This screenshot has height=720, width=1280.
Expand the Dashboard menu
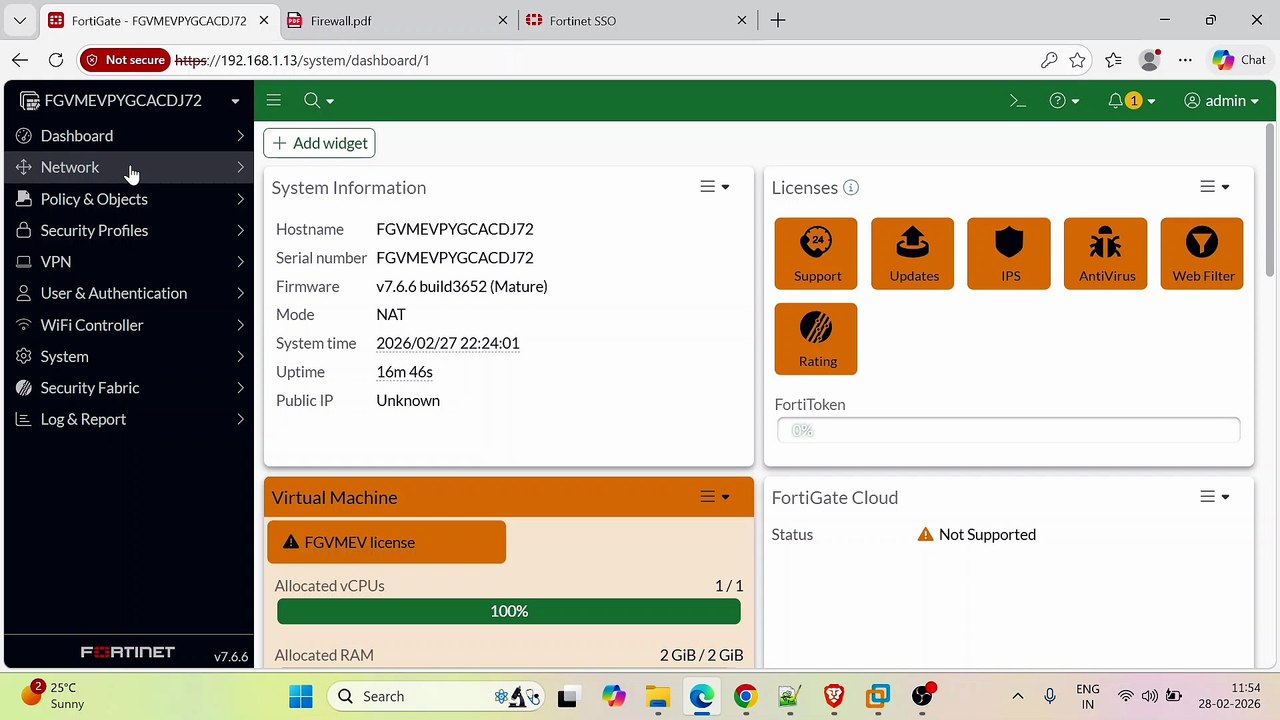[129, 136]
